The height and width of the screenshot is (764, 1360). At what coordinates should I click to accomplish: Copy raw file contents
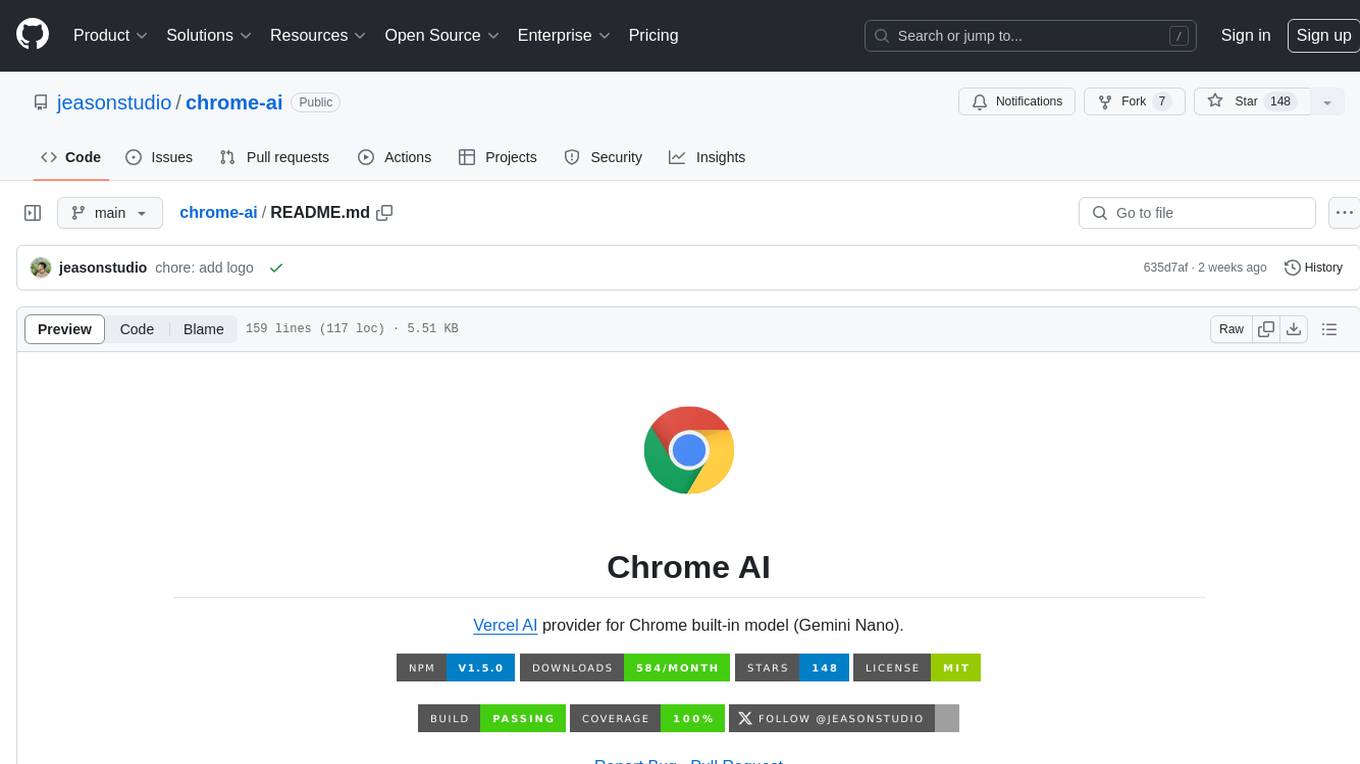click(x=1267, y=329)
